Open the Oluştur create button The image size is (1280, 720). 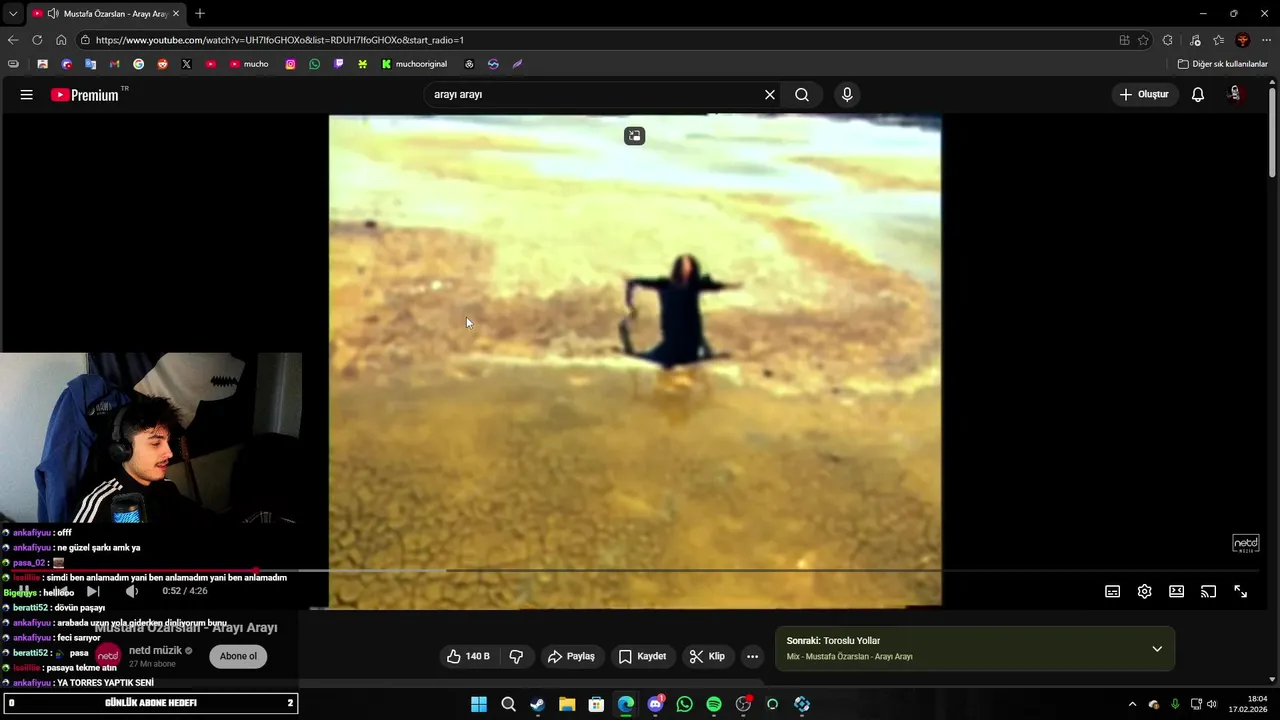pyautogui.click(x=1144, y=95)
